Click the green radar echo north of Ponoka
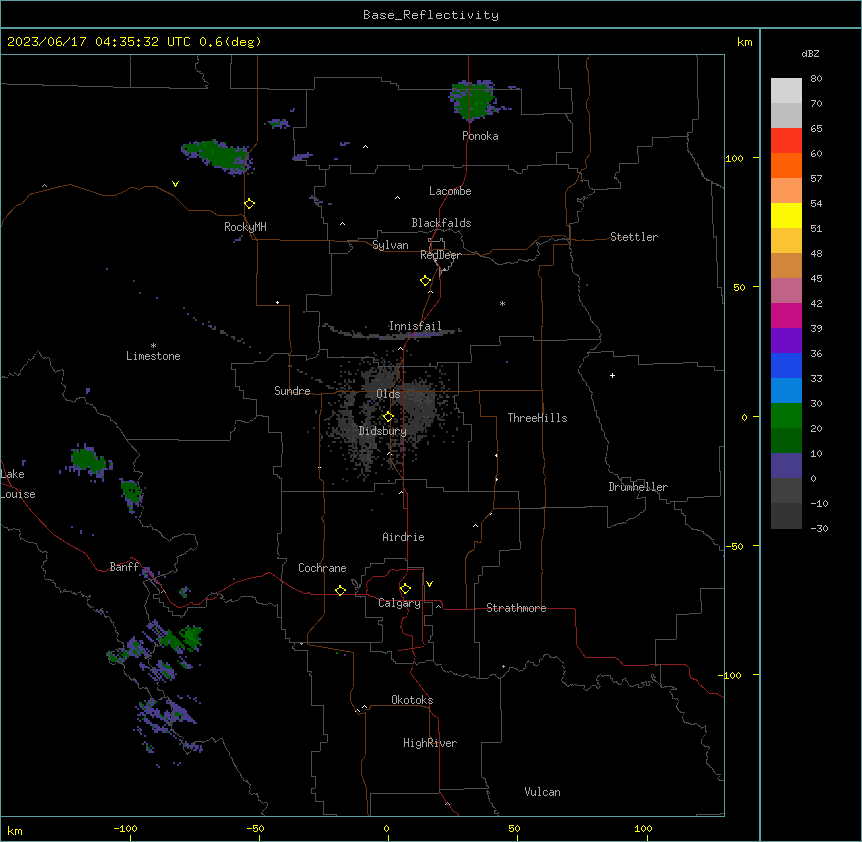The height and width of the screenshot is (842, 862). click(473, 101)
